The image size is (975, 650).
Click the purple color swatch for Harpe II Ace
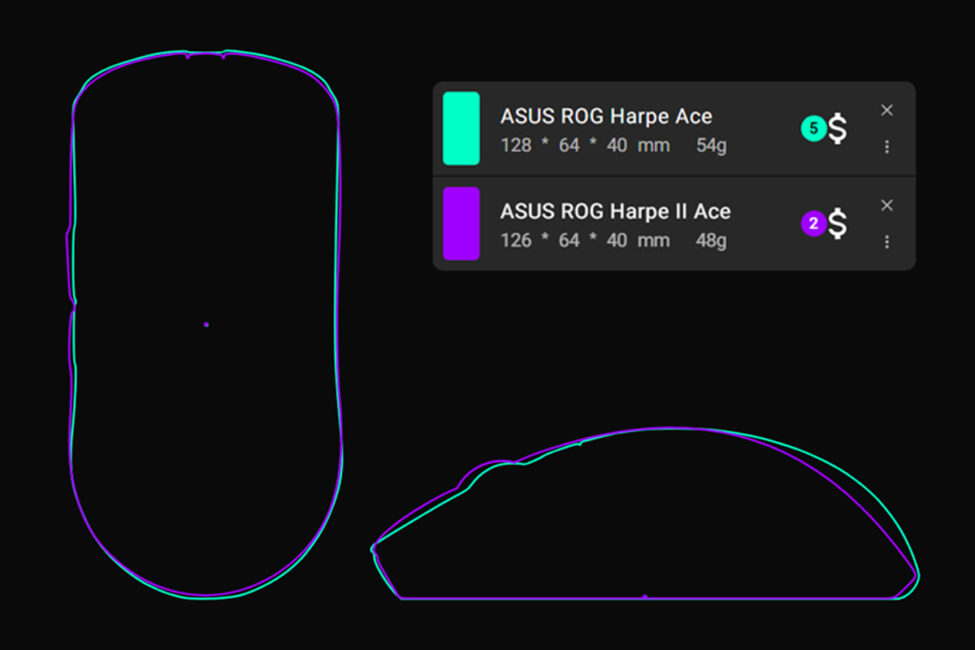click(461, 223)
